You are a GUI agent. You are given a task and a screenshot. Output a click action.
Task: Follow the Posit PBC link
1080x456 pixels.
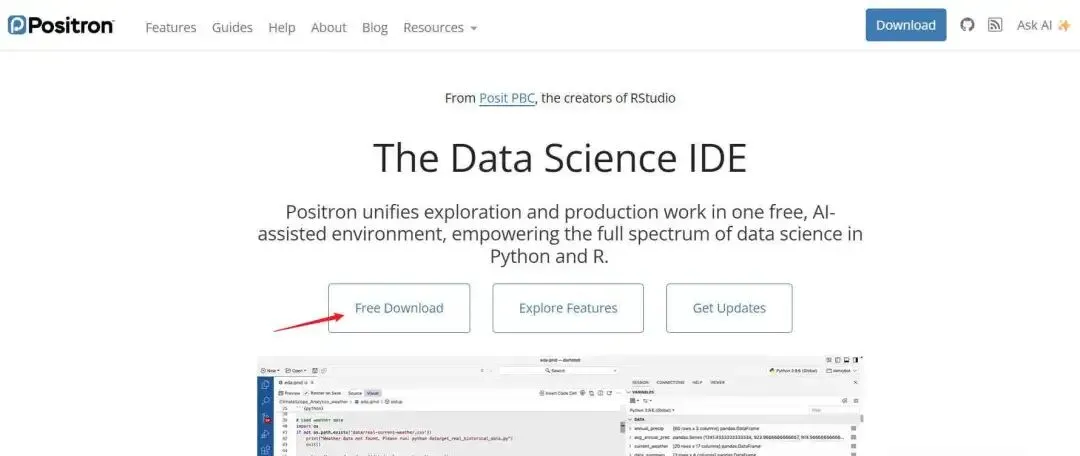(x=507, y=98)
